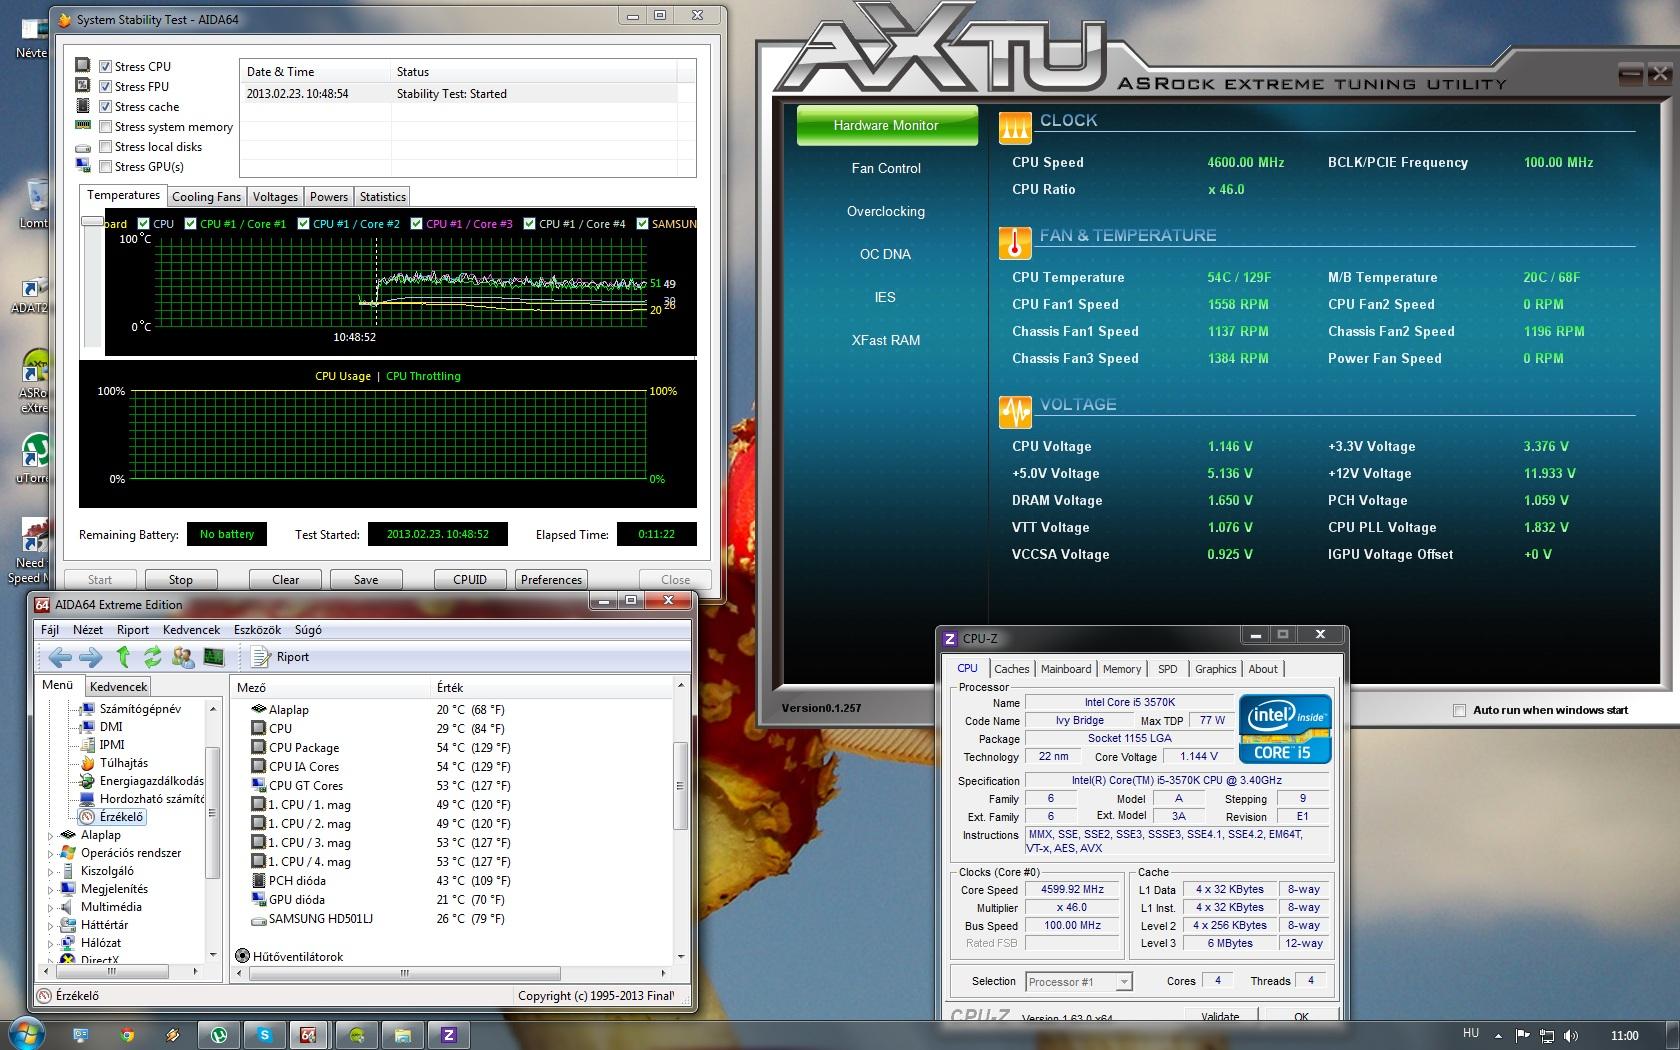
Task: Toggle CPU #1 / Core #1 graph checkbox
Action: click(x=191, y=223)
